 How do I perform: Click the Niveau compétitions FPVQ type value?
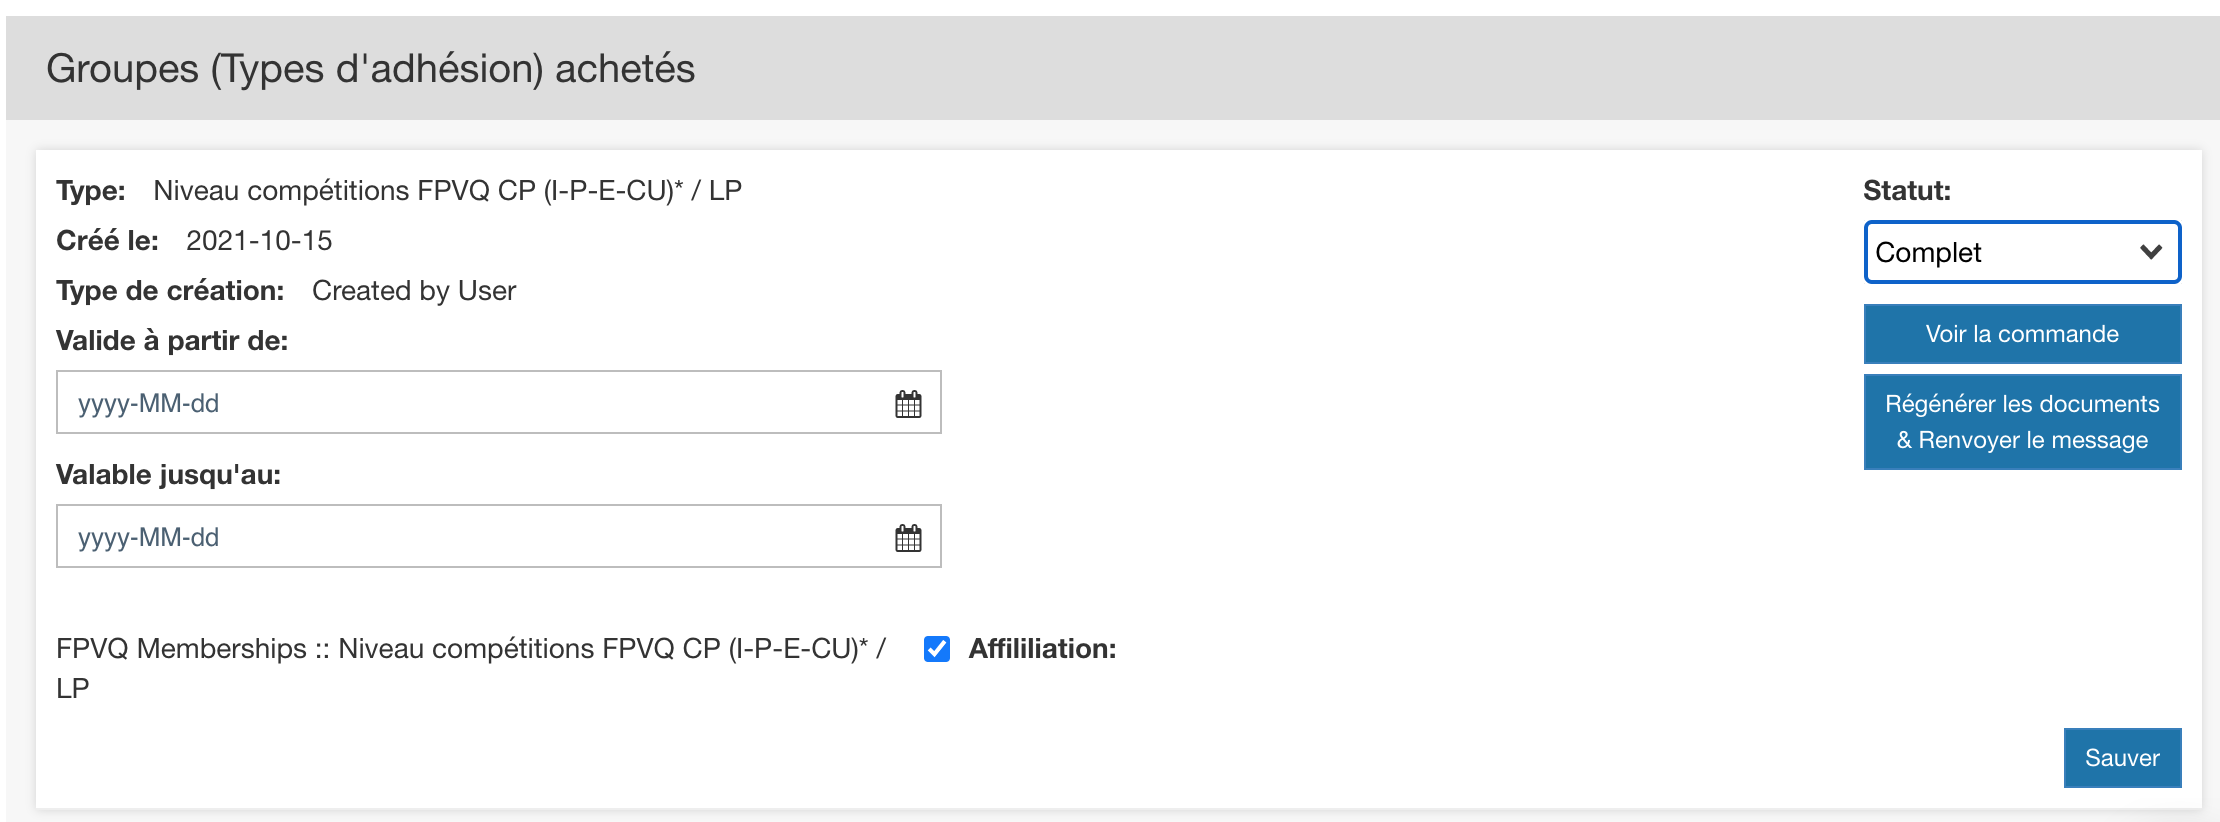[447, 191]
